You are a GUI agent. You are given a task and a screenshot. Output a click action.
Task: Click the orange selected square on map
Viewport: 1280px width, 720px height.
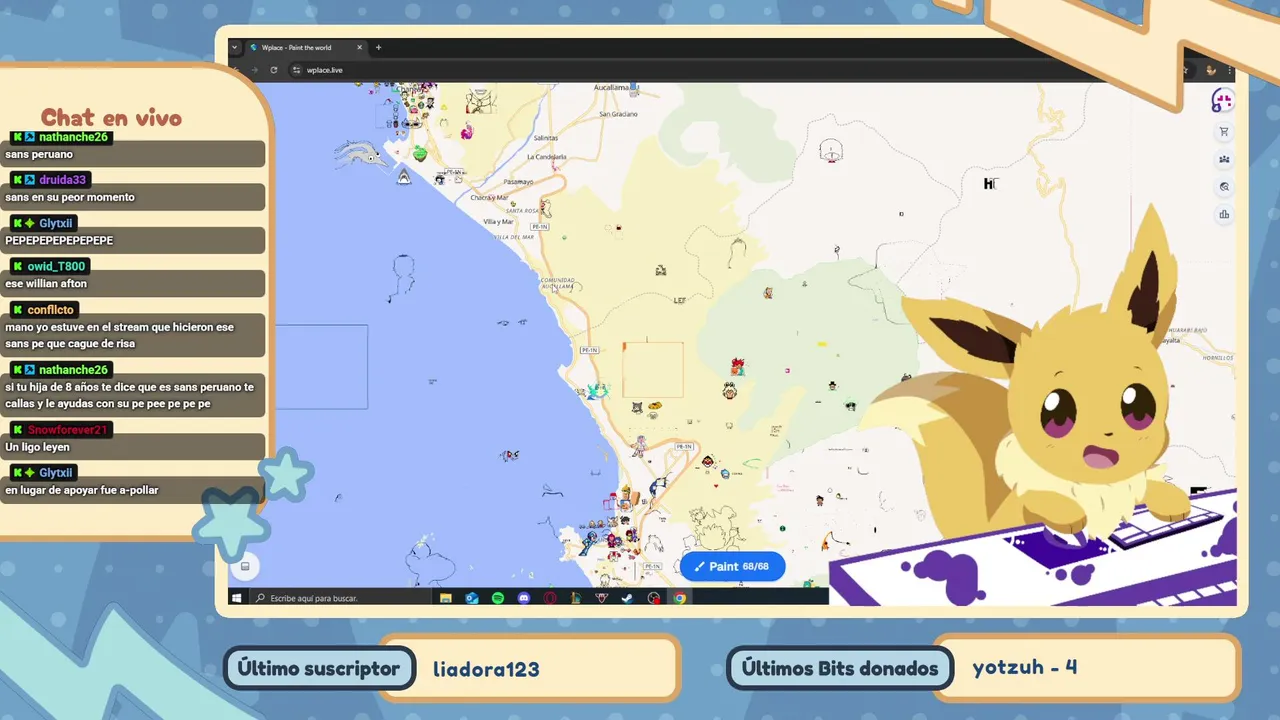[x=653, y=369]
